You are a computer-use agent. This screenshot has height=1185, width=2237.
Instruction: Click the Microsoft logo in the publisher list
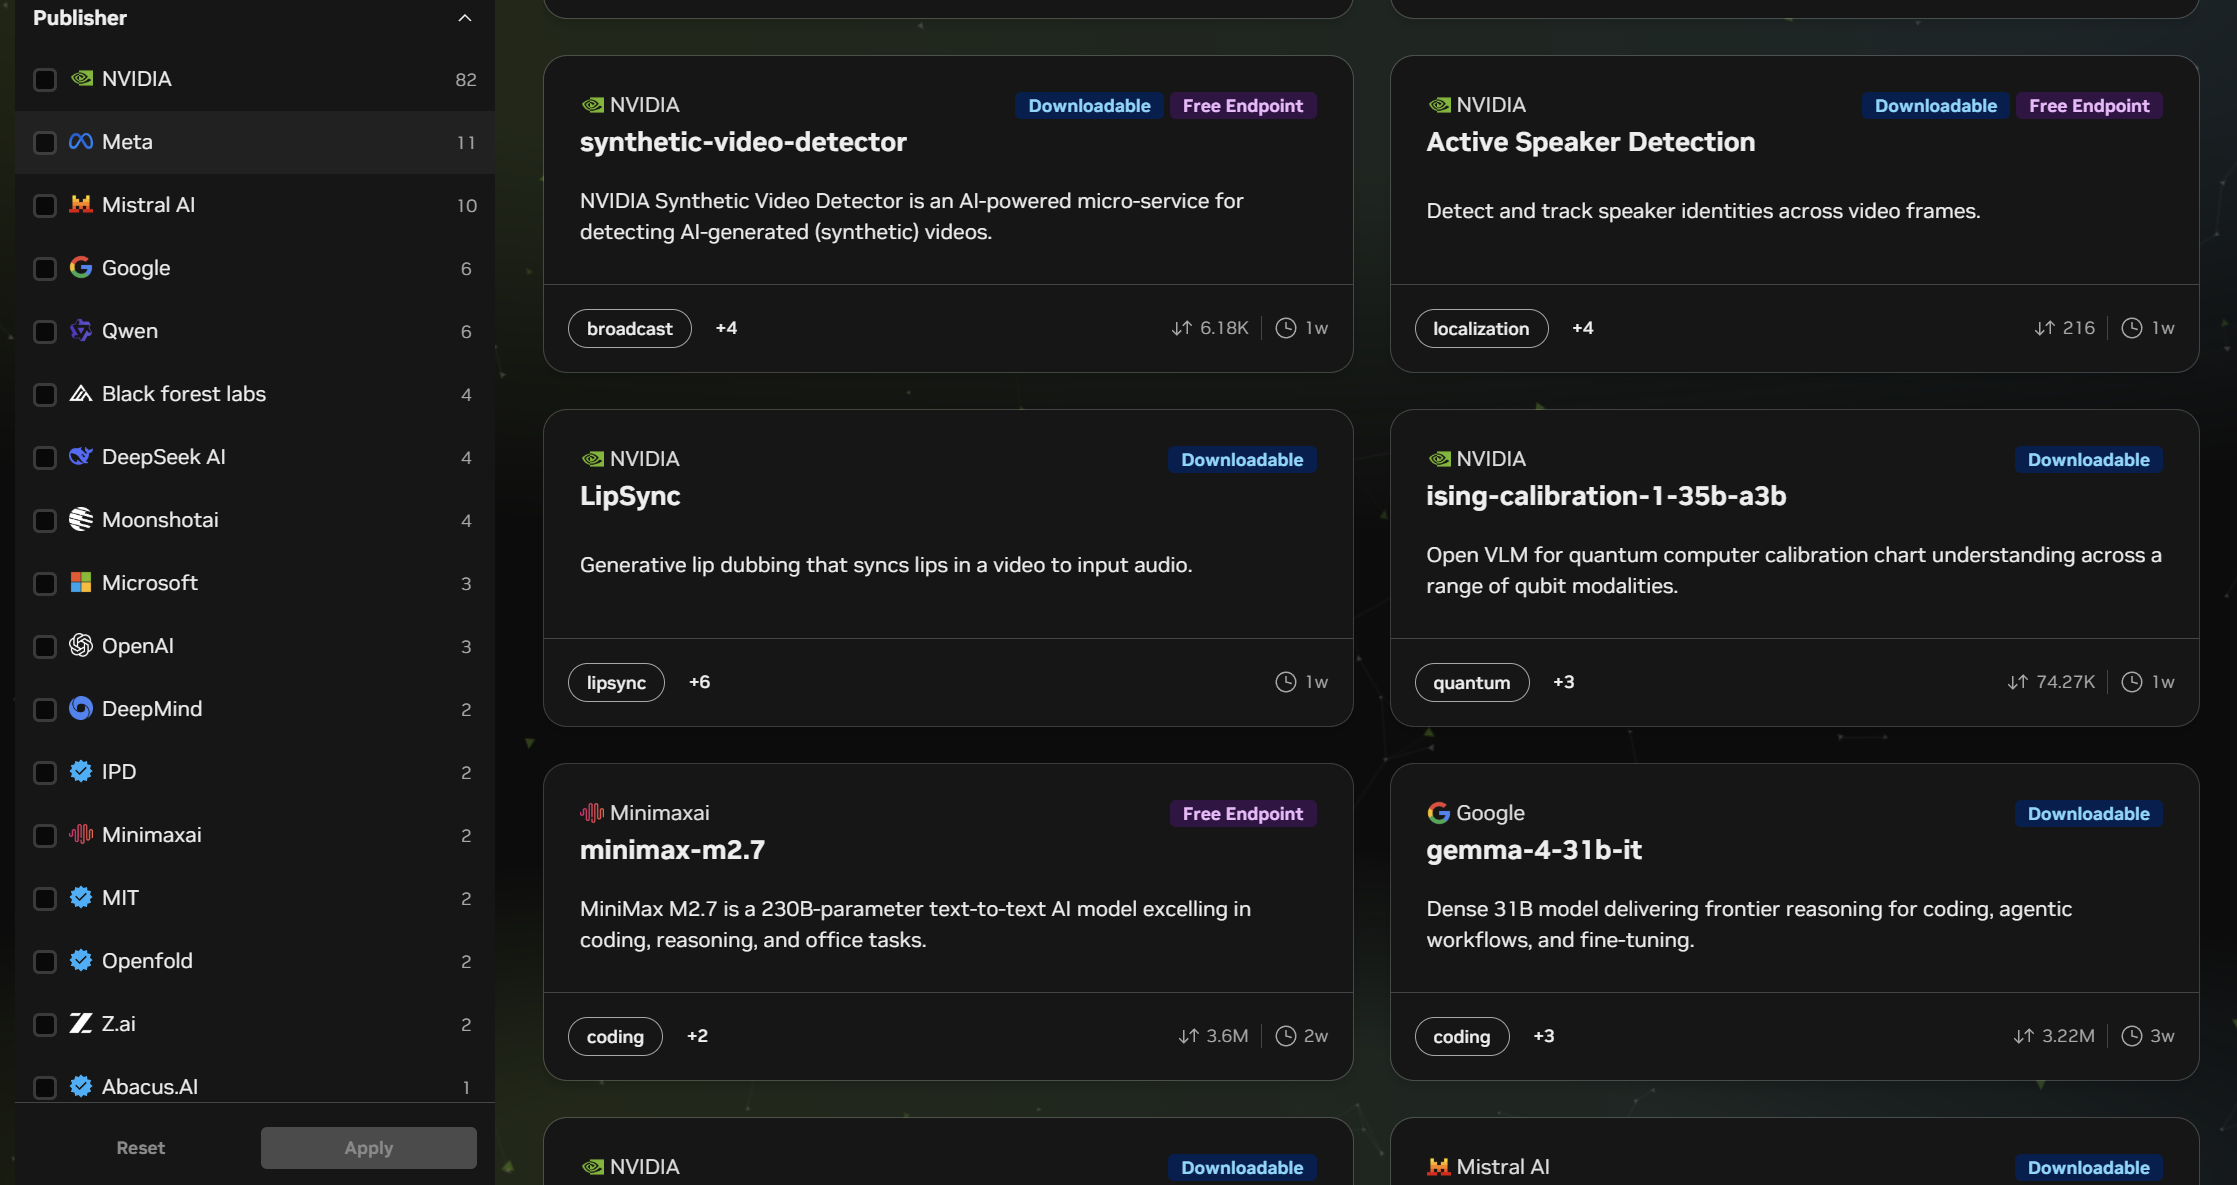[x=80, y=583]
